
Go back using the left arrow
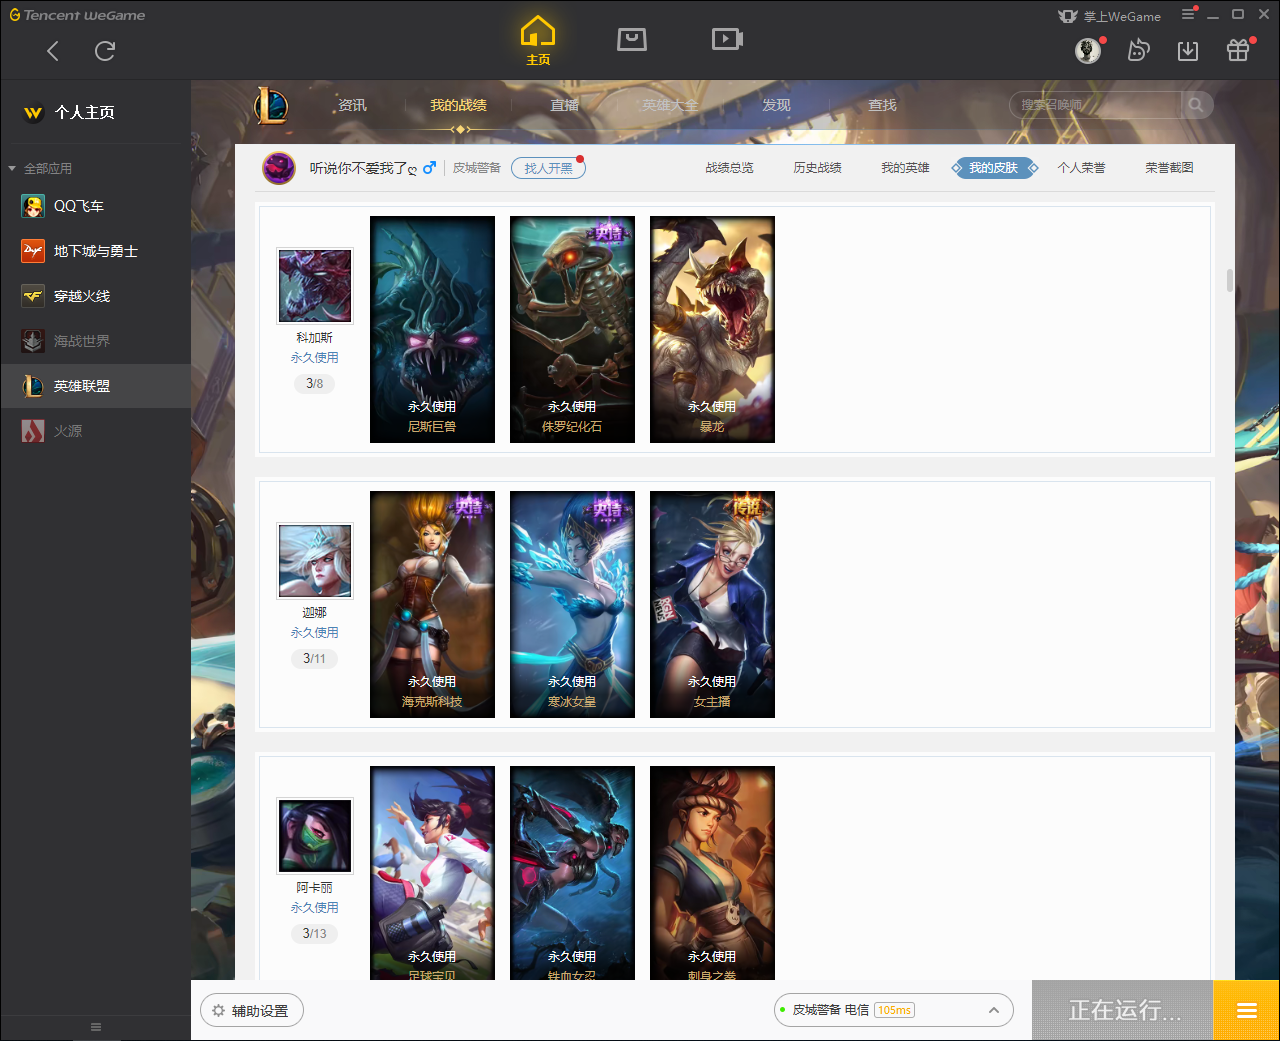[x=53, y=51]
